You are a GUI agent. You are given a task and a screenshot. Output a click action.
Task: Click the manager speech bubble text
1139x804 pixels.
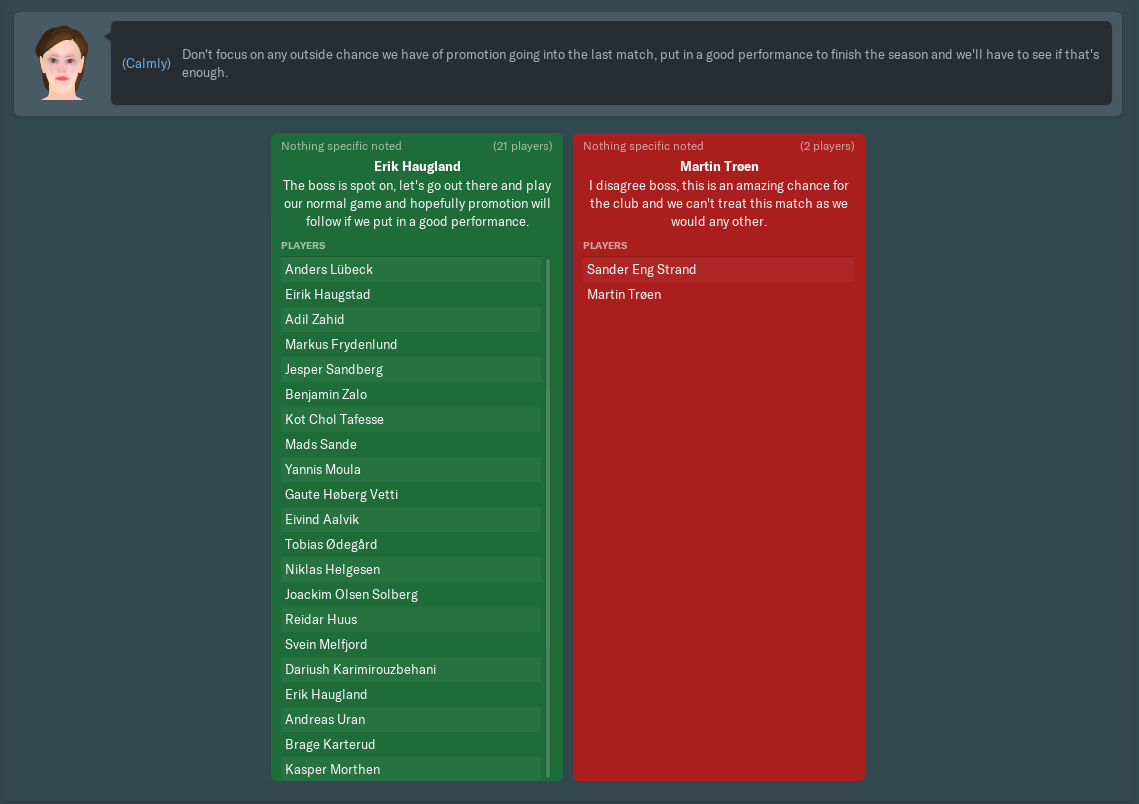click(x=640, y=63)
